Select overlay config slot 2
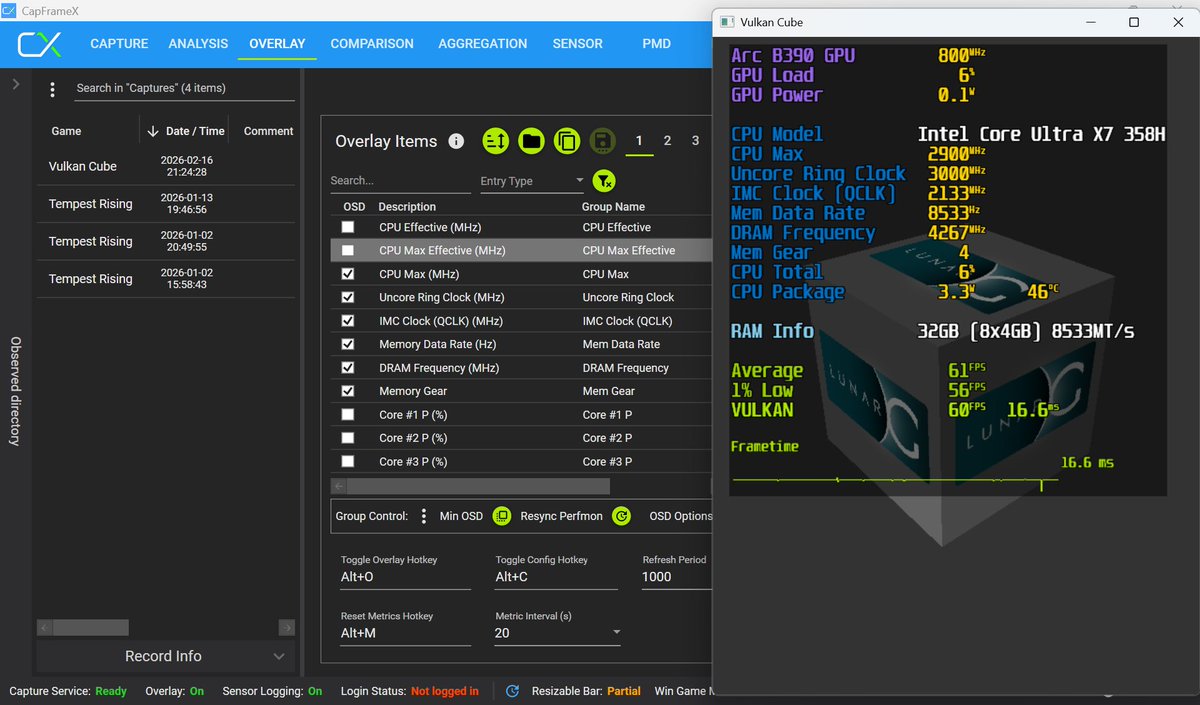Screen dimensions: 1200x705 [667, 141]
